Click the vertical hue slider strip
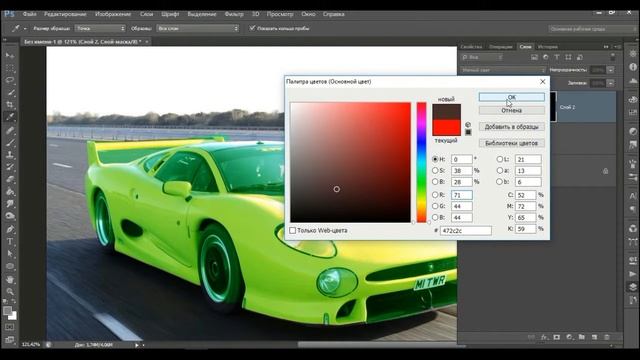 coord(421,162)
